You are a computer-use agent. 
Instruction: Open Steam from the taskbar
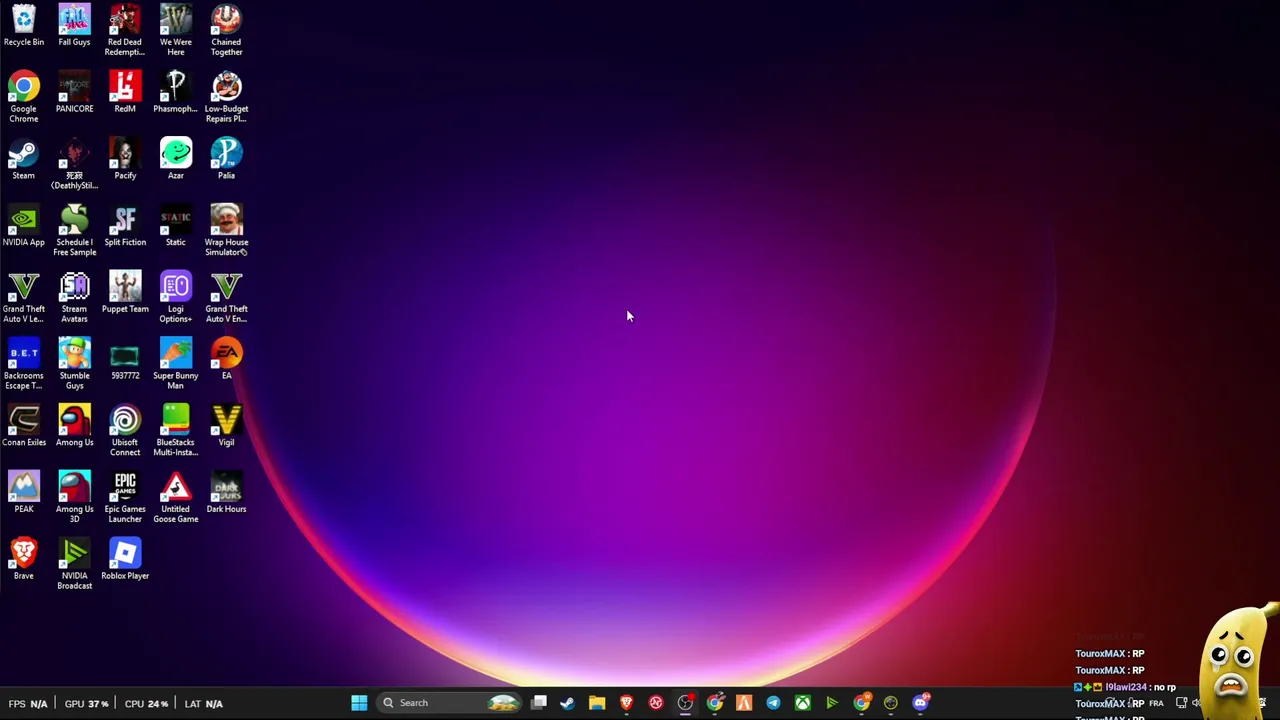pos(567,703)
